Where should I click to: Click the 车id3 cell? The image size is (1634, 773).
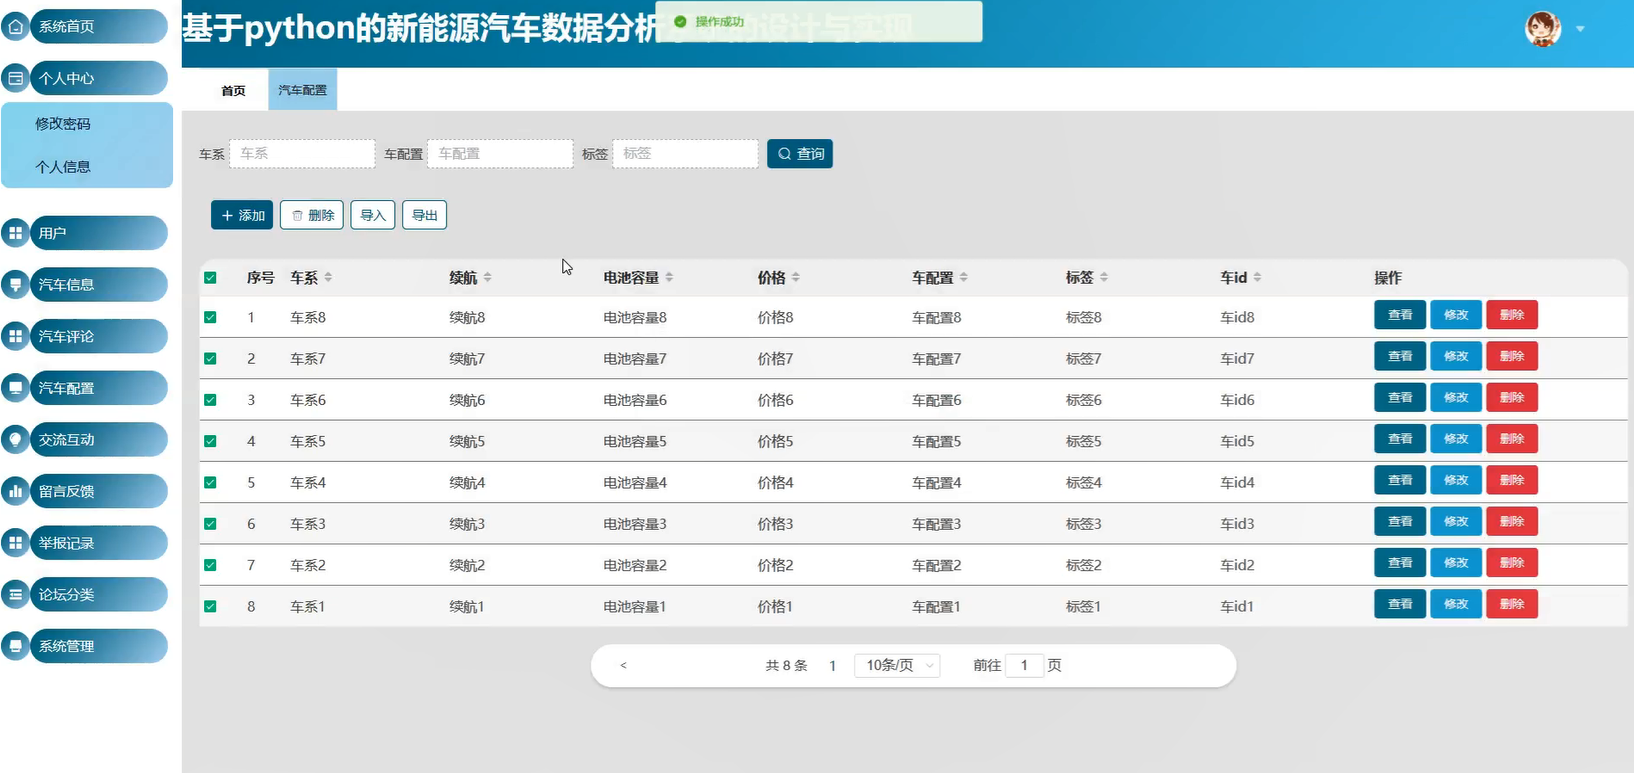pos(1237,524)
